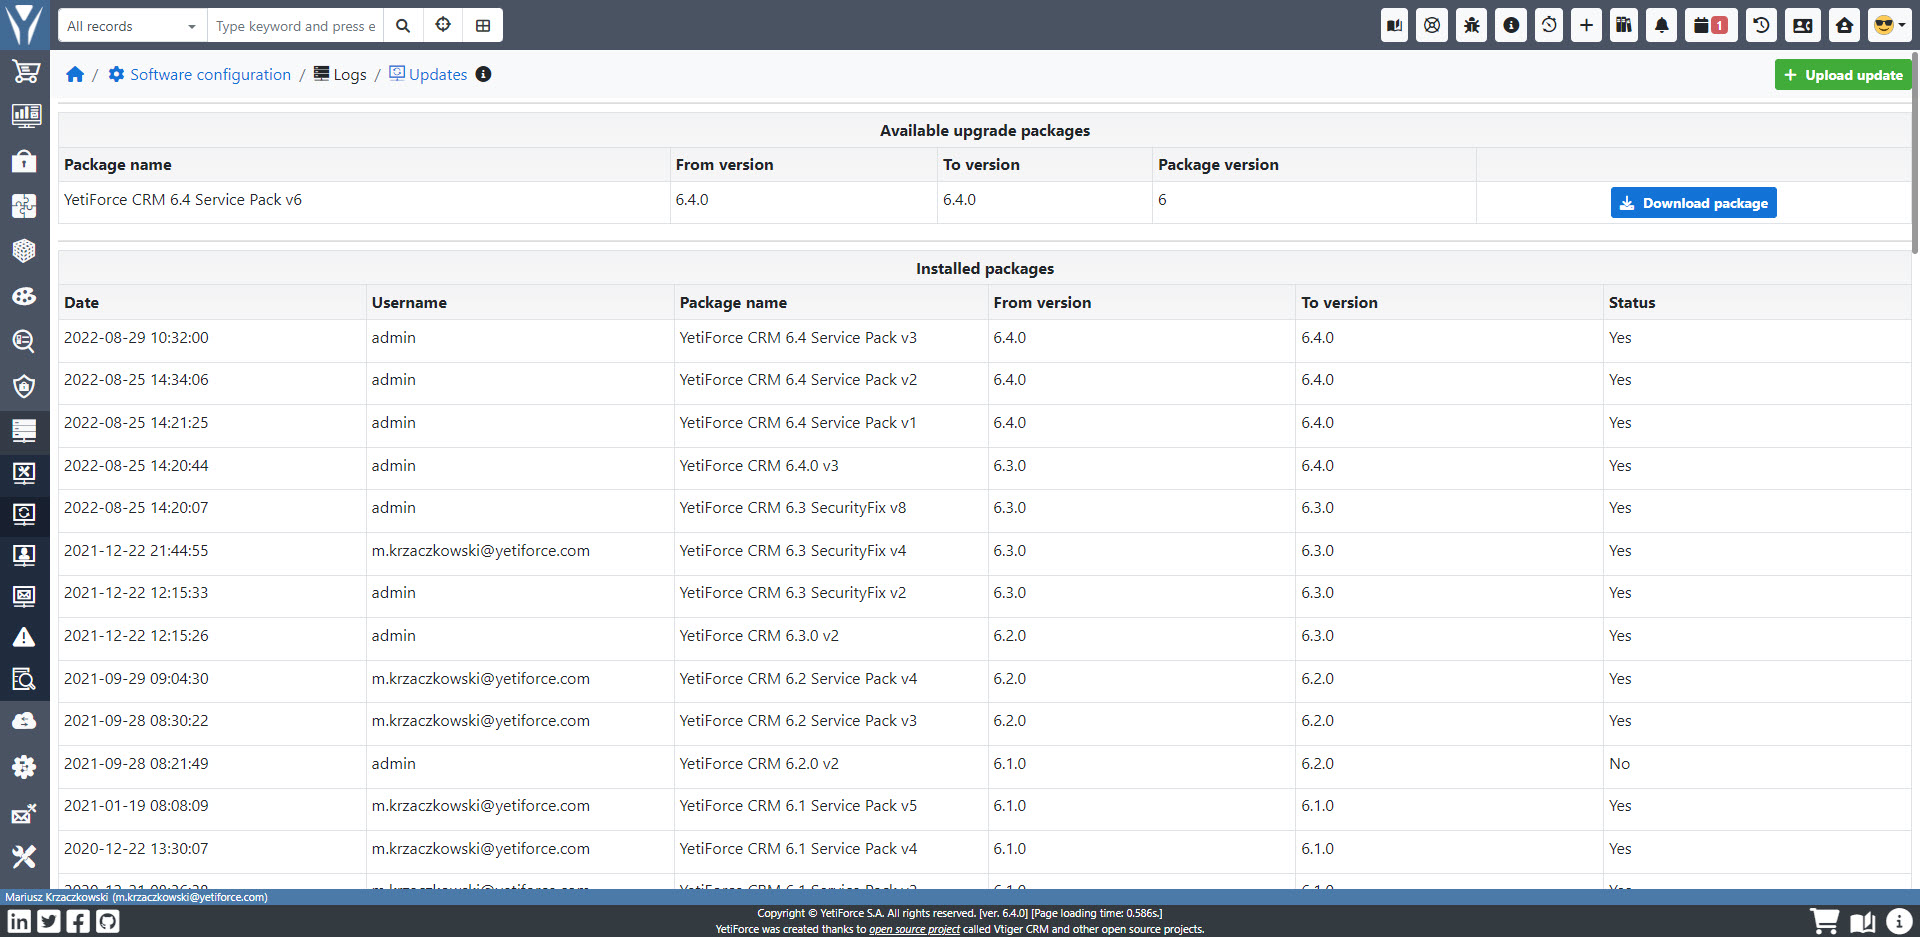Open the monitor mail sidebar icon
The image size is (1920, 937).
pos(25,596)
